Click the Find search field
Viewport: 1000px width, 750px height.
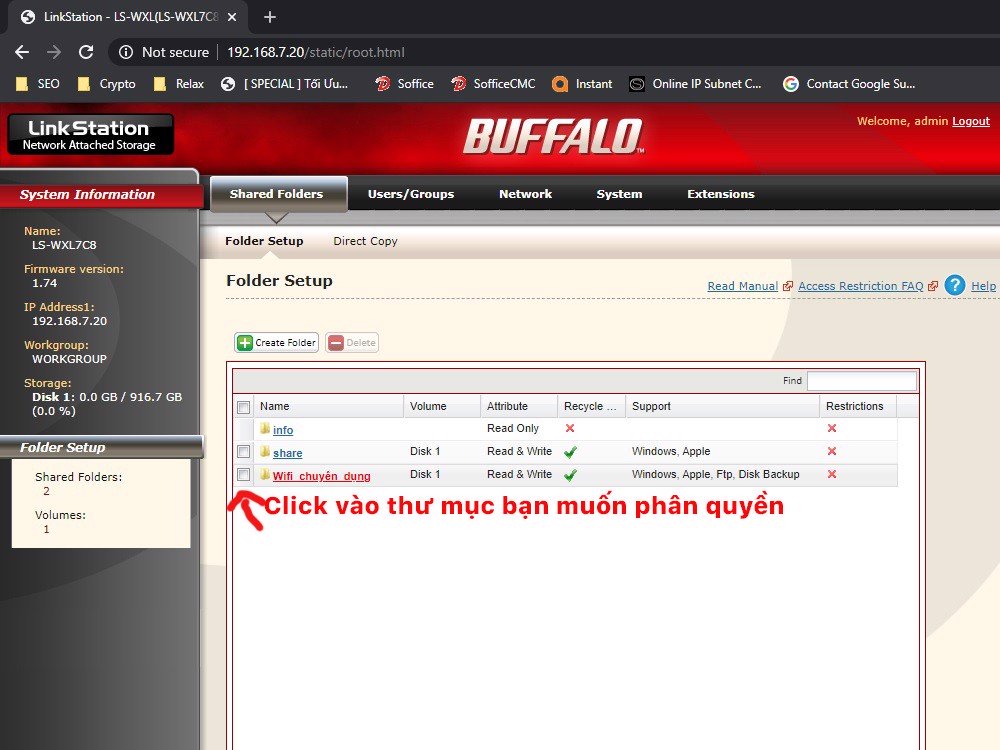pos(862,381)
